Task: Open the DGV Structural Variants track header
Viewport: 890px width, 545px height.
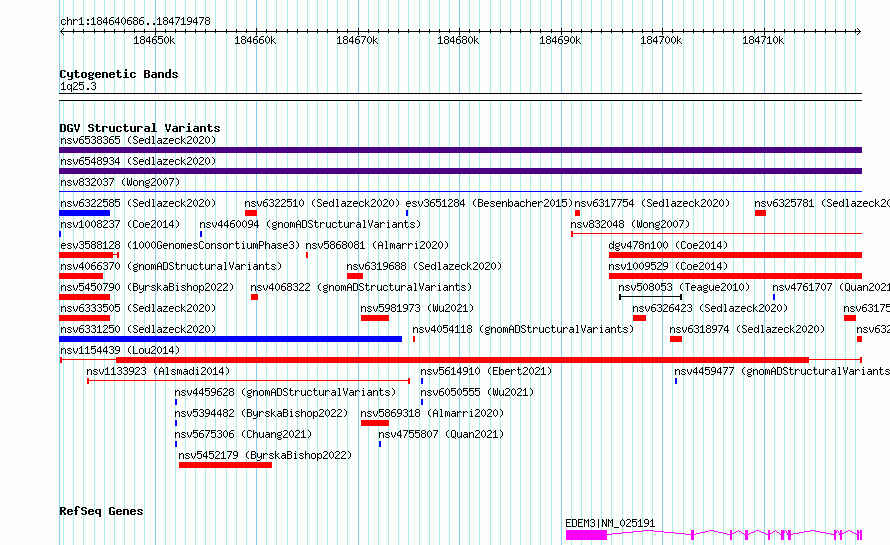Action: coord(140,128)
